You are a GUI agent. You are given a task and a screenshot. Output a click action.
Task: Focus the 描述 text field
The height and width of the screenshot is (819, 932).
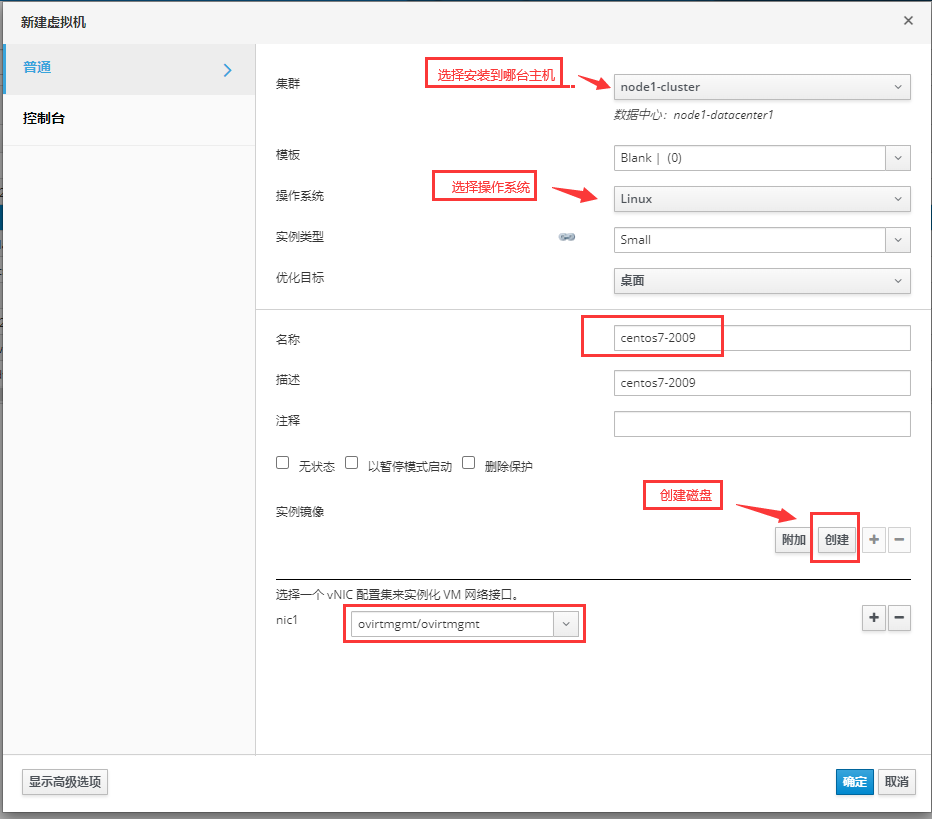762,383
